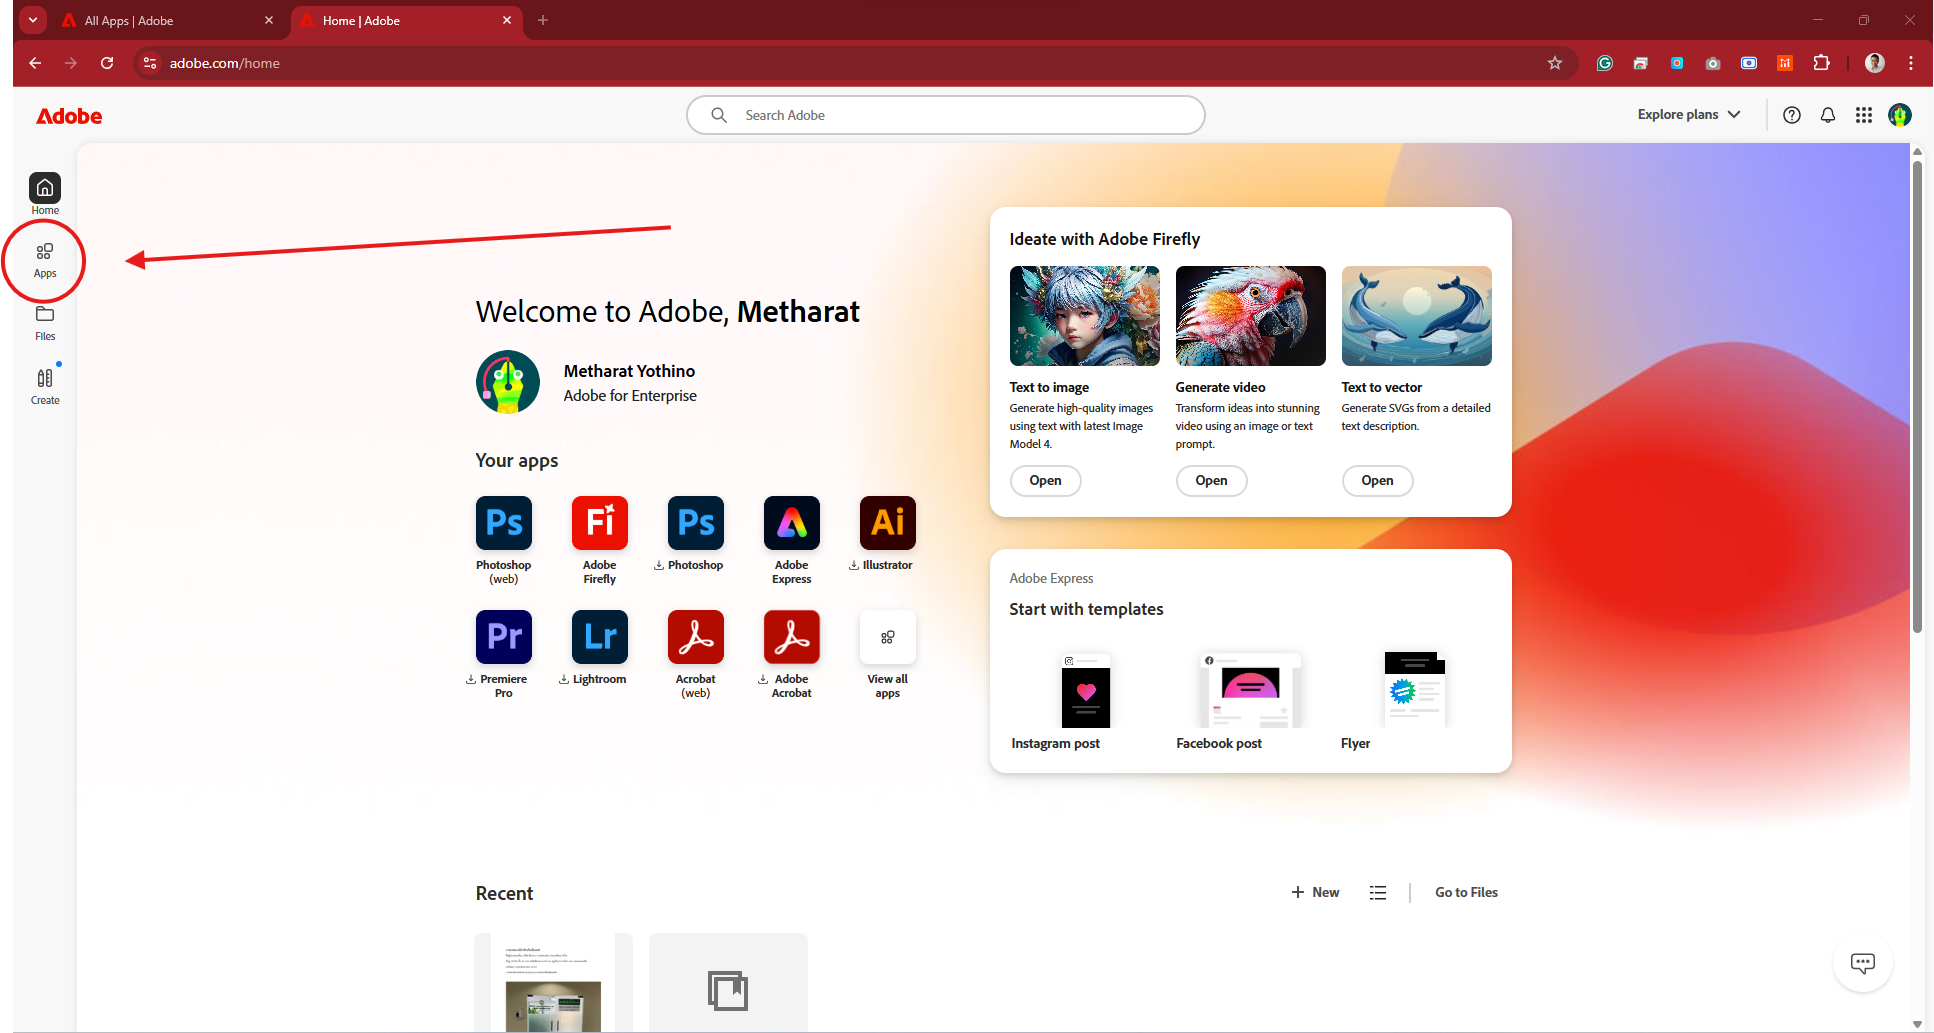Screen dimensions: 1934x1033
Task: Open the second recent file placeholder
Action: tap(728, 983)
